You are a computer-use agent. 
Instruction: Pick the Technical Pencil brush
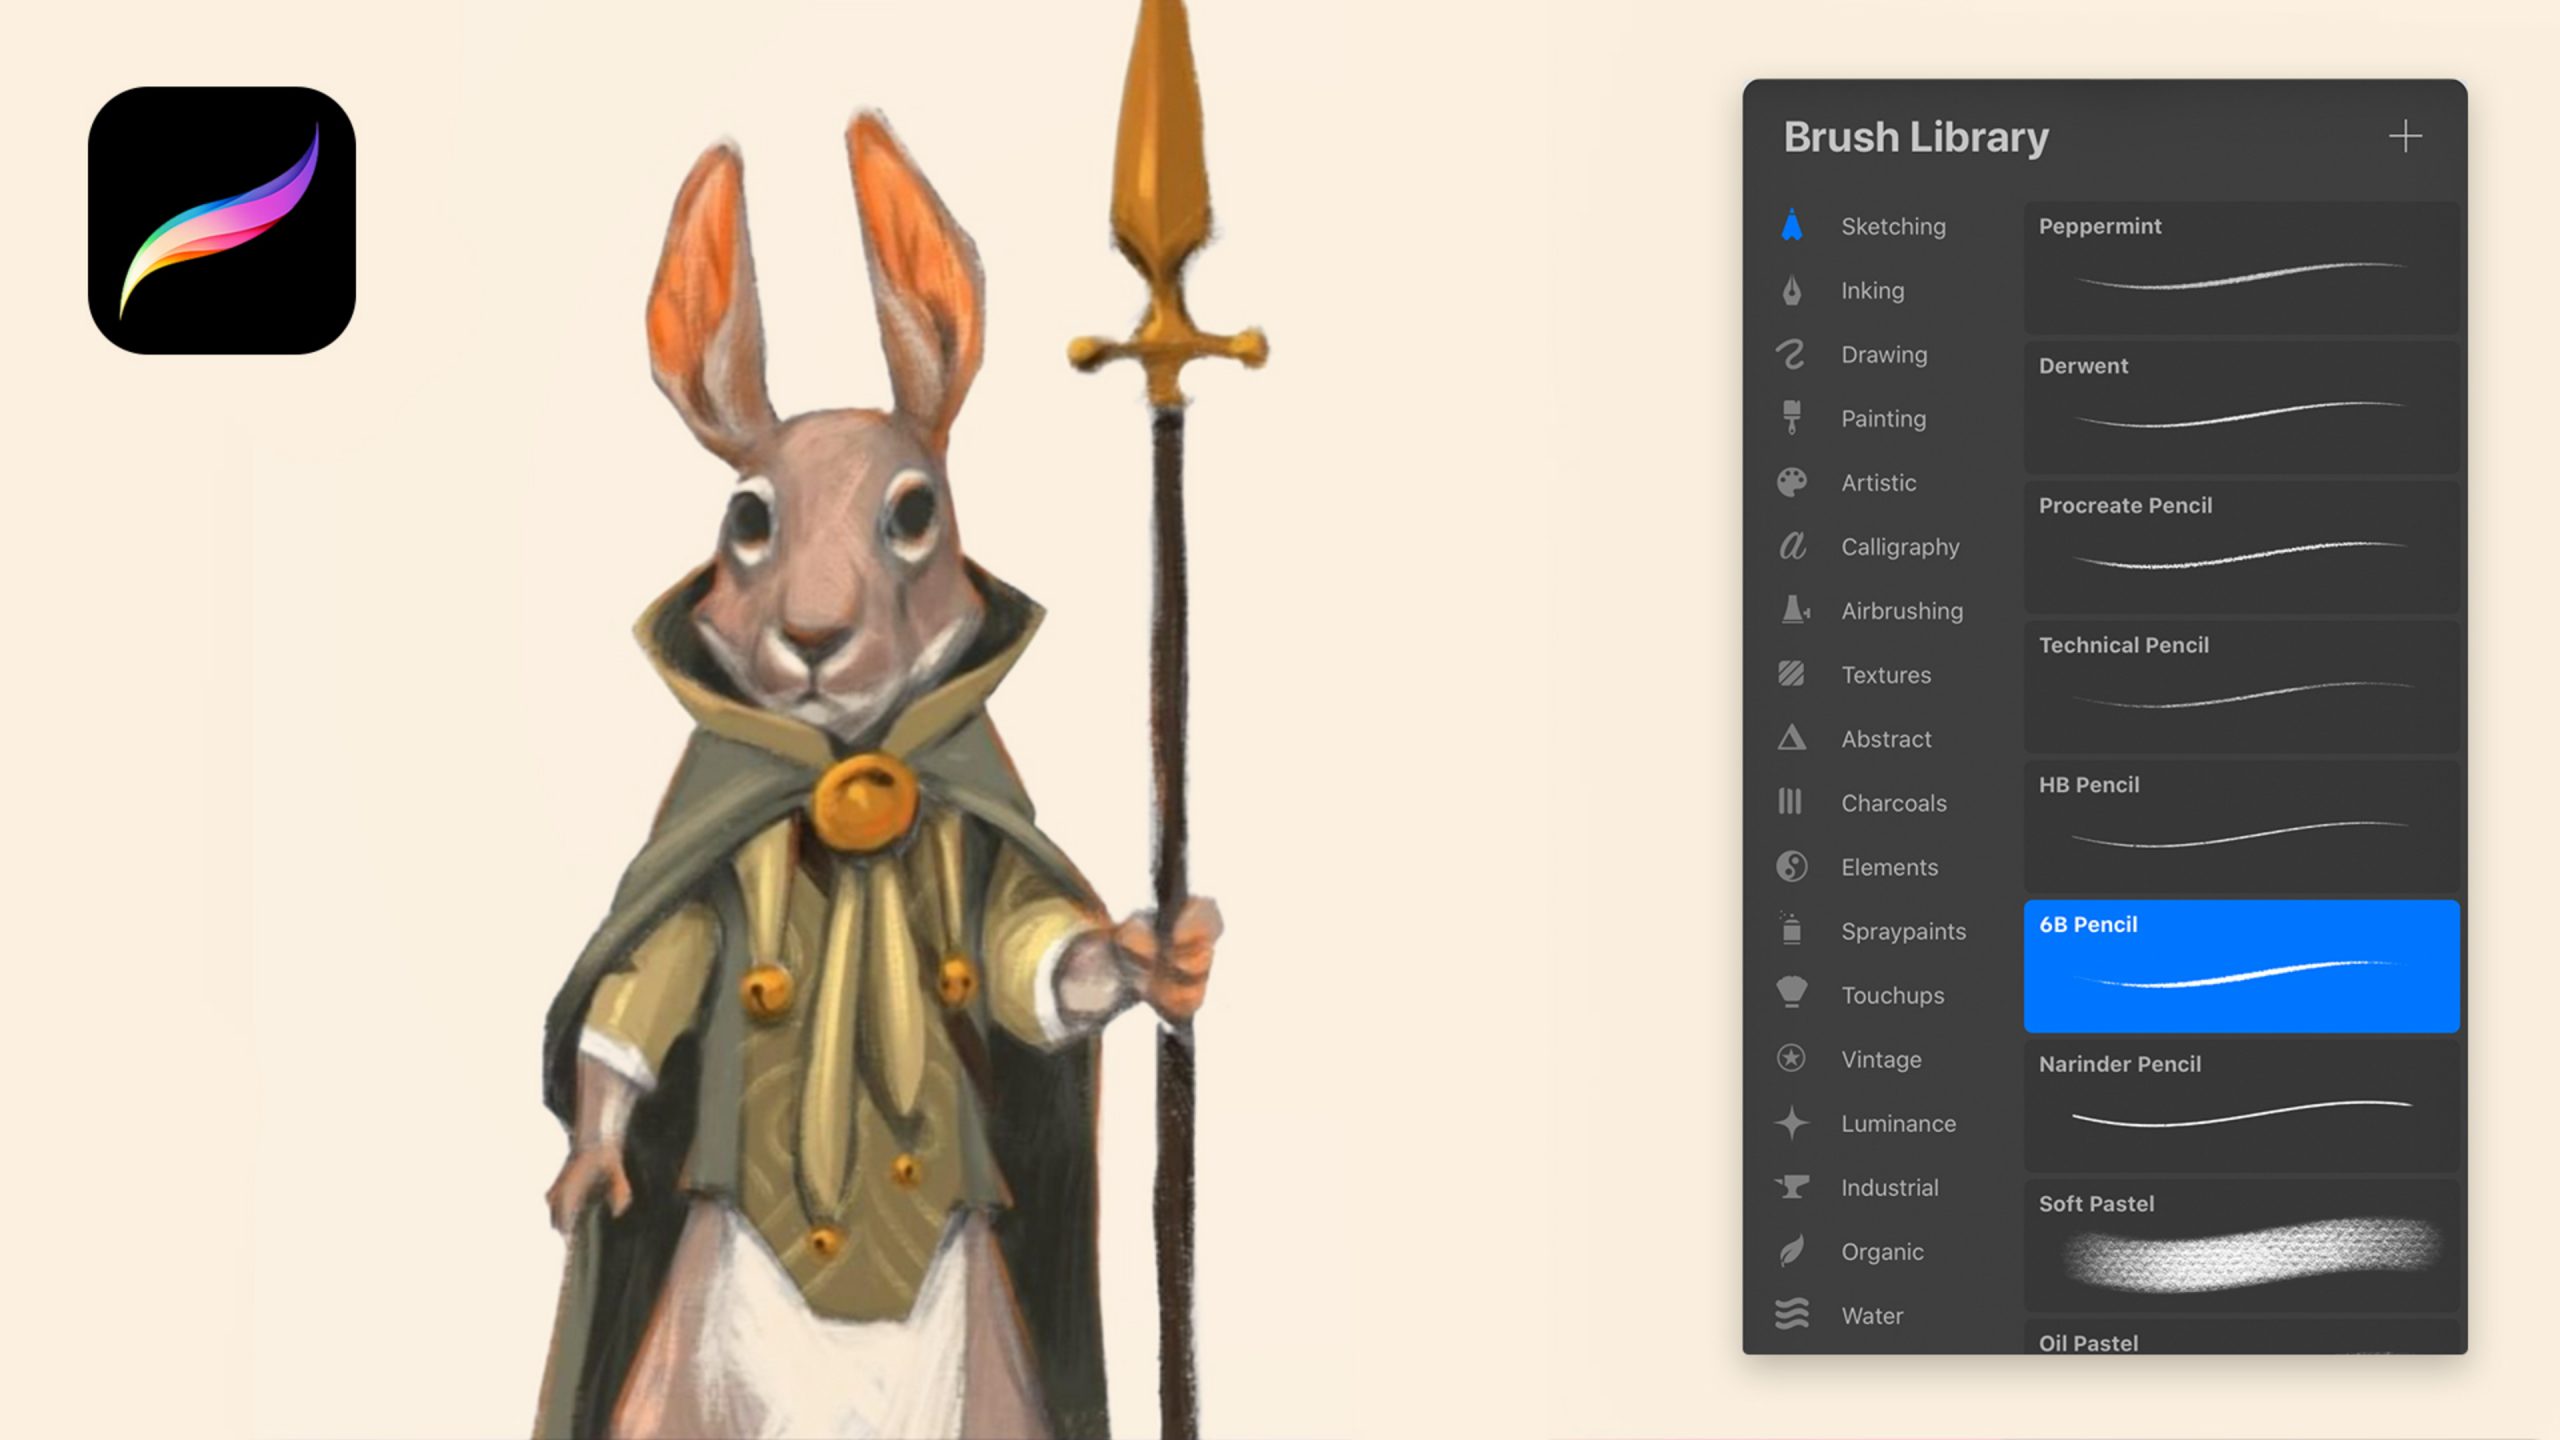(2241, 687)
